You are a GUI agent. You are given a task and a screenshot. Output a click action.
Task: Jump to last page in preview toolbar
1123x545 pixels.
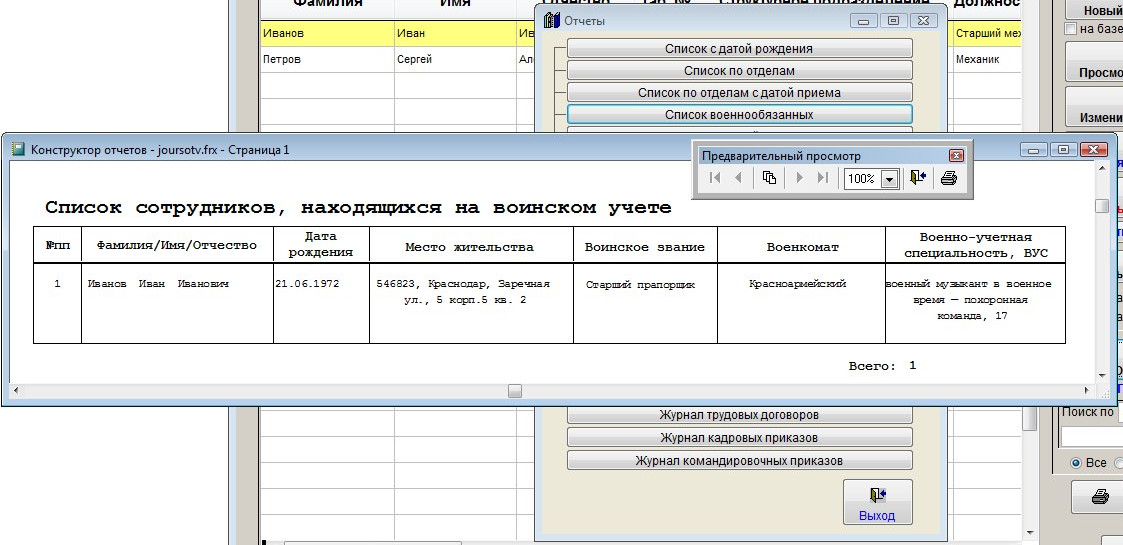tap(823, 178)
